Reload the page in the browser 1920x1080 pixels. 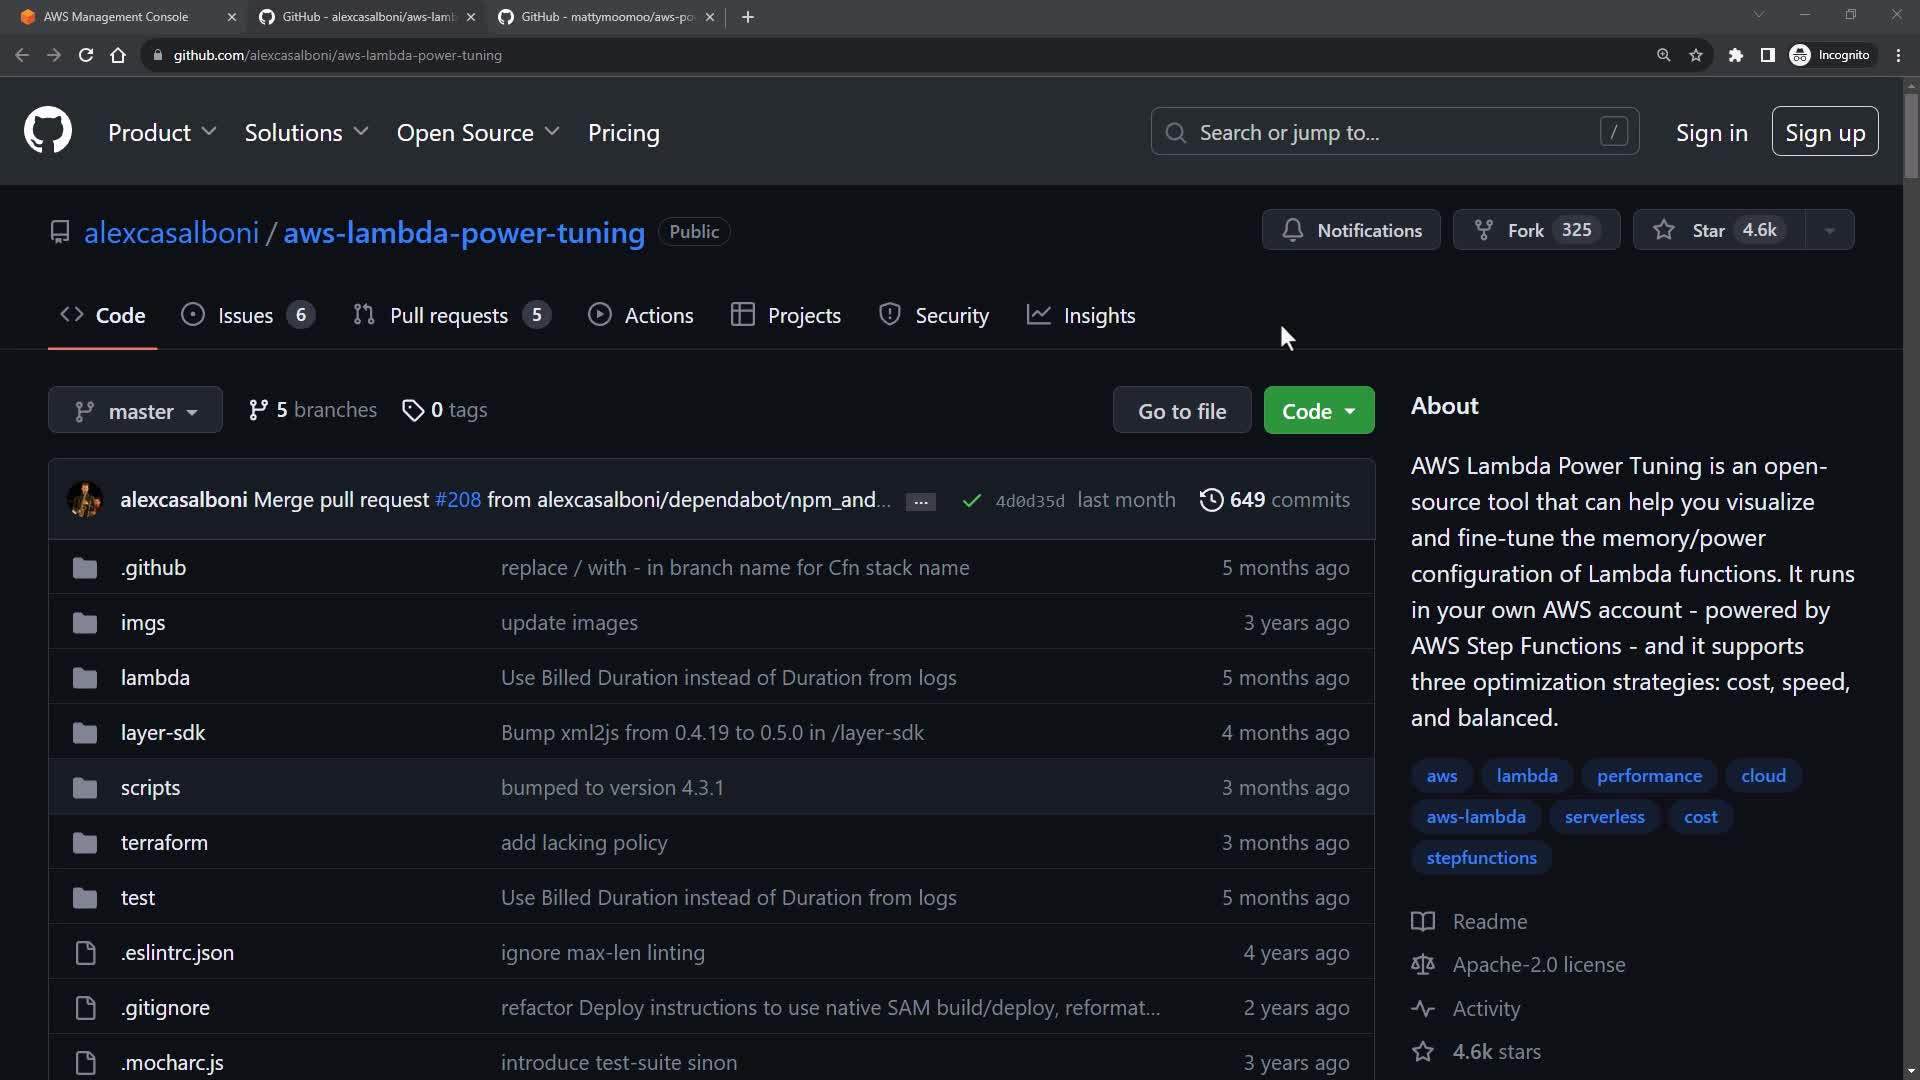(86, 55)
